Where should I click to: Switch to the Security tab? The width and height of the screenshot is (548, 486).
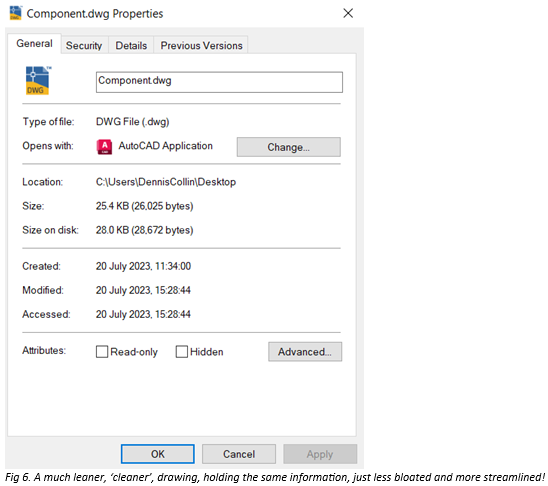[x=84, y=45]
